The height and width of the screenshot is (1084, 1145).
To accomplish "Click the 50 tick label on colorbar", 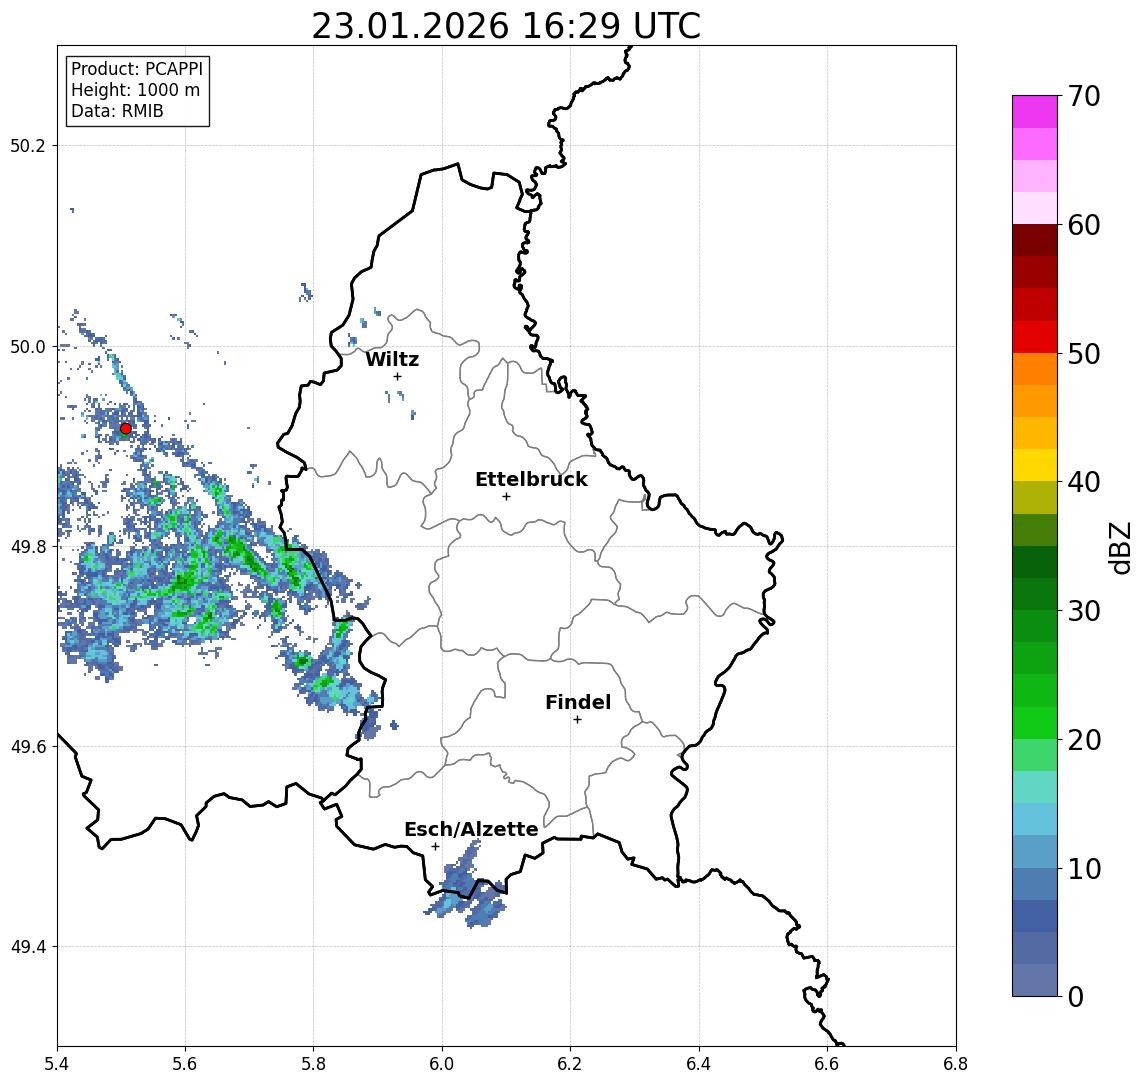I will (x=1084, y=354).
